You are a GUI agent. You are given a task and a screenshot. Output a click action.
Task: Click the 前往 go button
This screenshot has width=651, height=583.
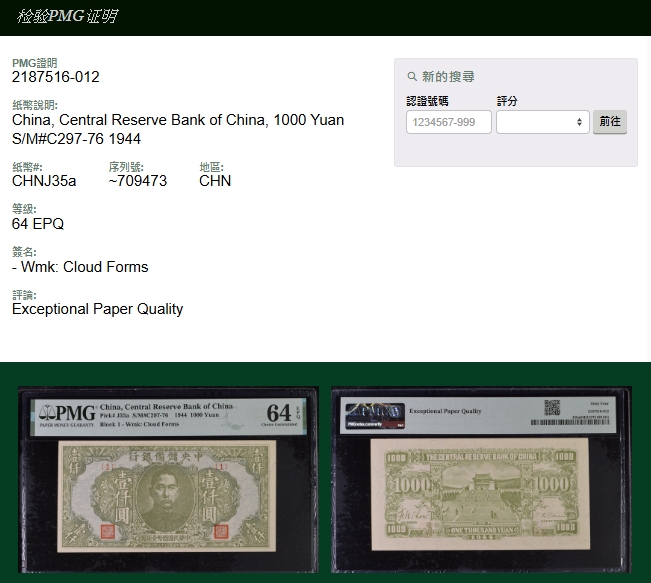(609, 122)
